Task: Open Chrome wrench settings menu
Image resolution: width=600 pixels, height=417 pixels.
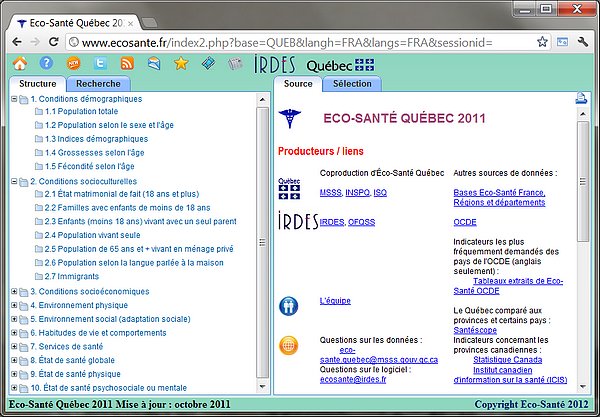Action: 583,42
